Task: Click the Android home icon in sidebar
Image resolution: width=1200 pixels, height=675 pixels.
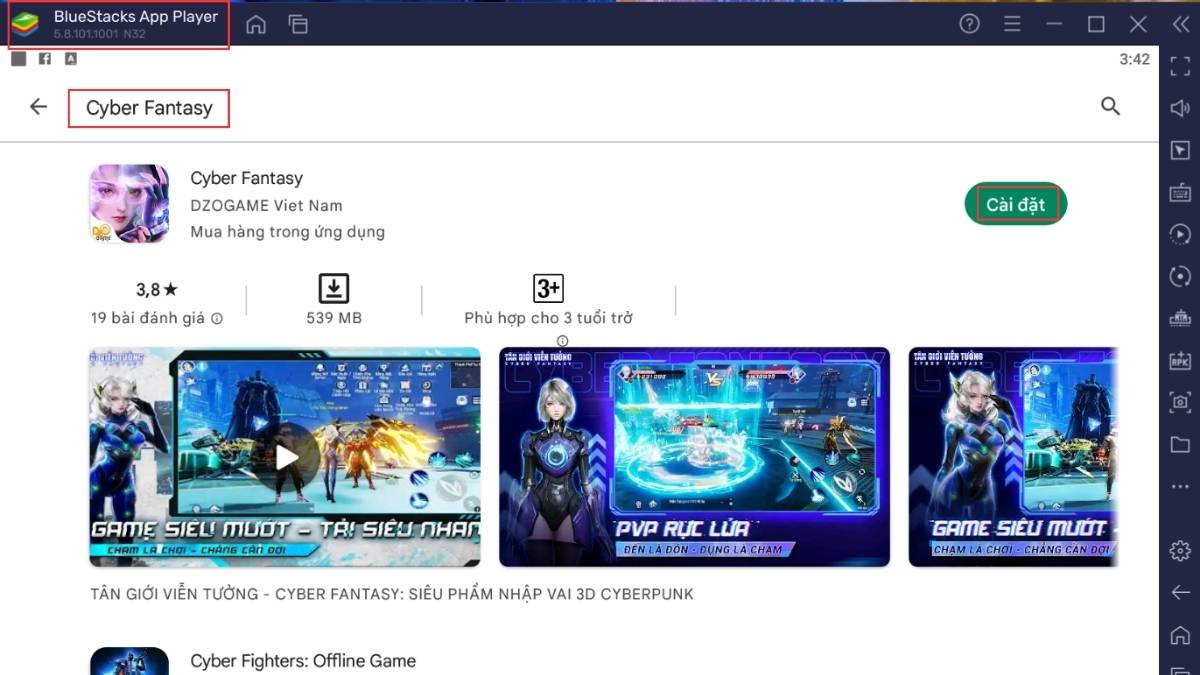Action: point(1180,635)
